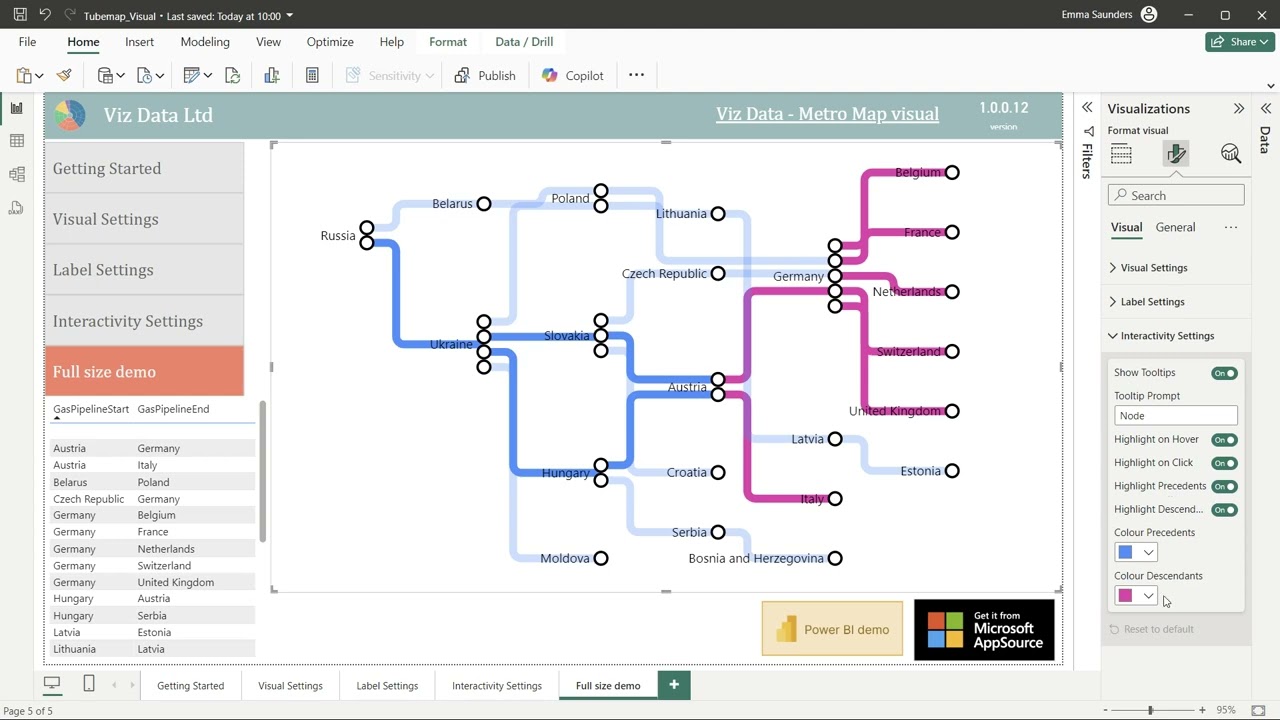Click the Power BI demo button
Image resolution: width=1280 pixels, height=720 pixels.
point(832,629)
